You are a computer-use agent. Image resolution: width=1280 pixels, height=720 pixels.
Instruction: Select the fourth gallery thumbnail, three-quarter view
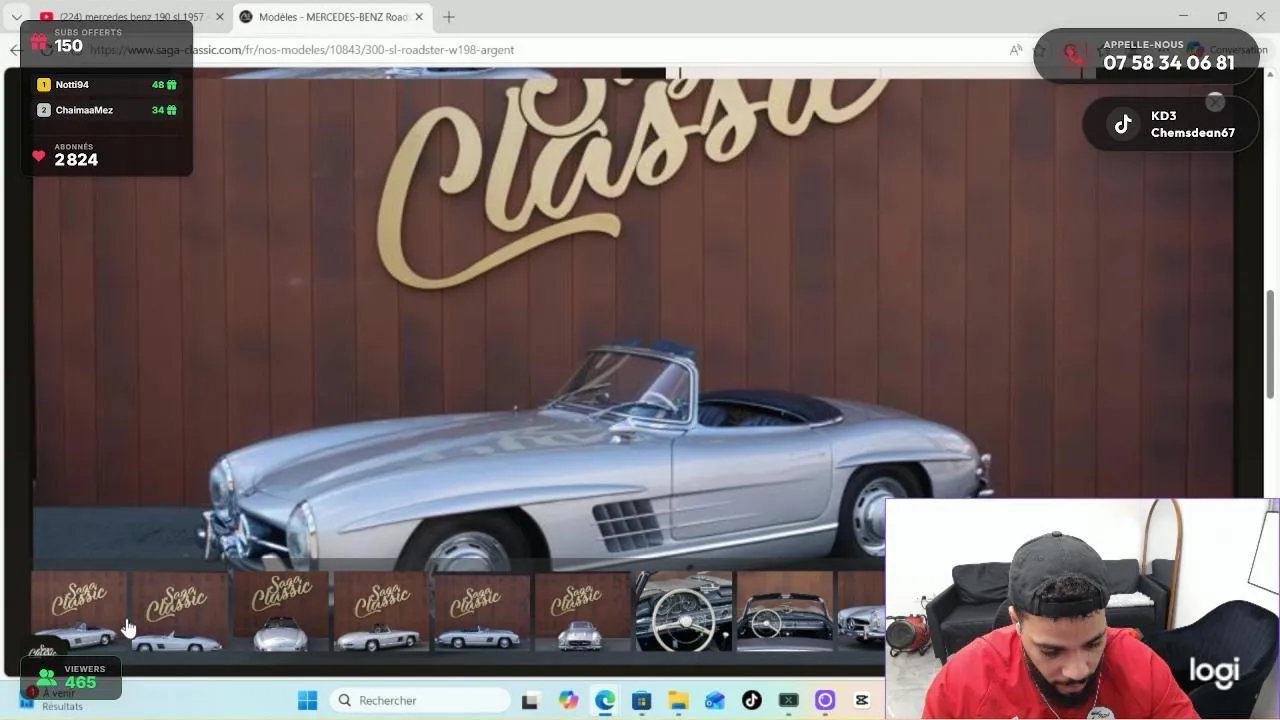click(x=382, y=611)
